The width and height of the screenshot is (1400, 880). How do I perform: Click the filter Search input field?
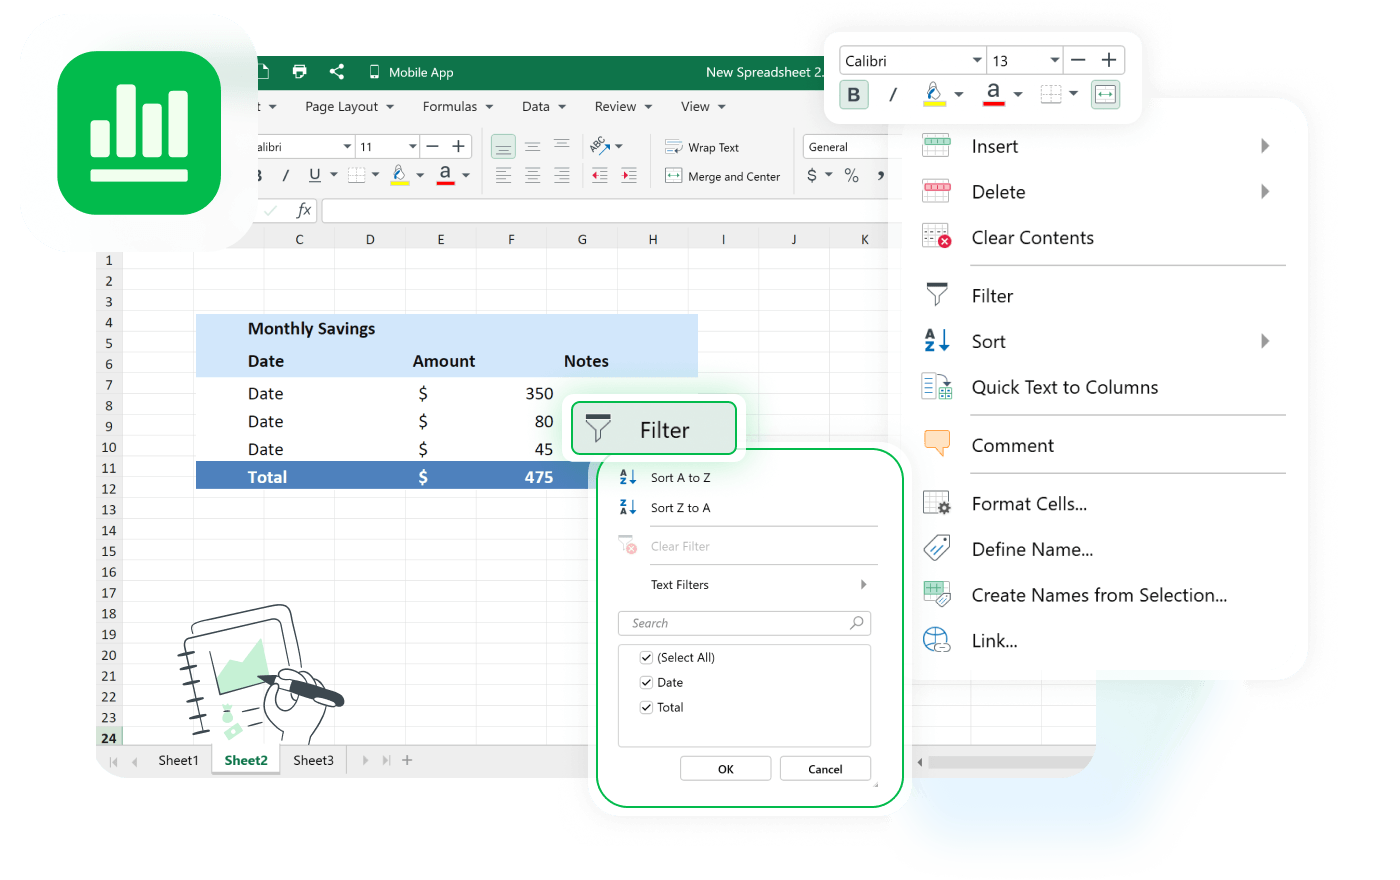[738, 623]
